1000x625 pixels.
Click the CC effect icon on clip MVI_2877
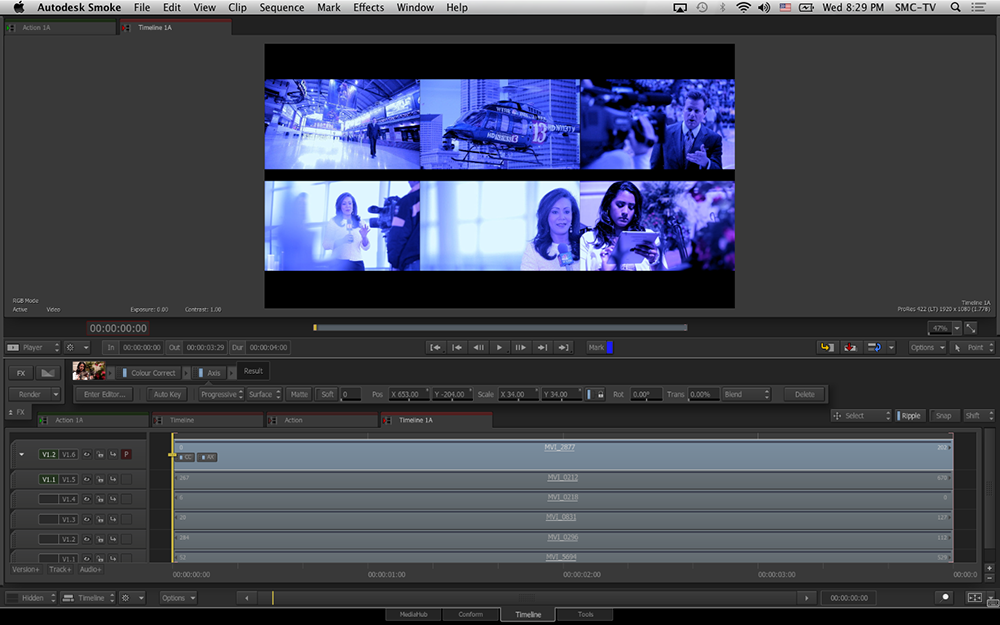click(x=187, y=457)
